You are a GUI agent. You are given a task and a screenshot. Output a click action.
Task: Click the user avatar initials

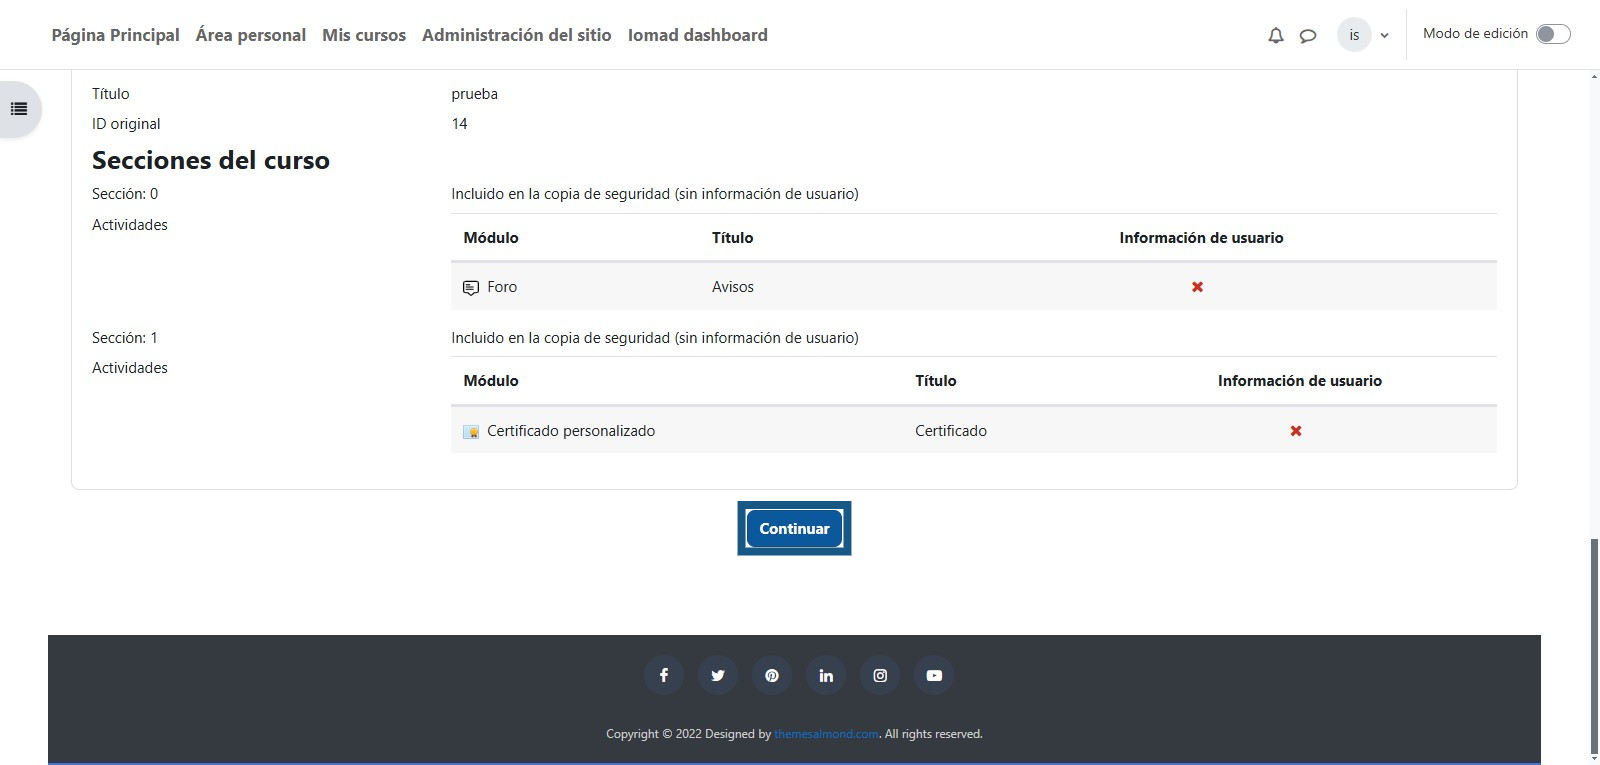[1354, 35]
